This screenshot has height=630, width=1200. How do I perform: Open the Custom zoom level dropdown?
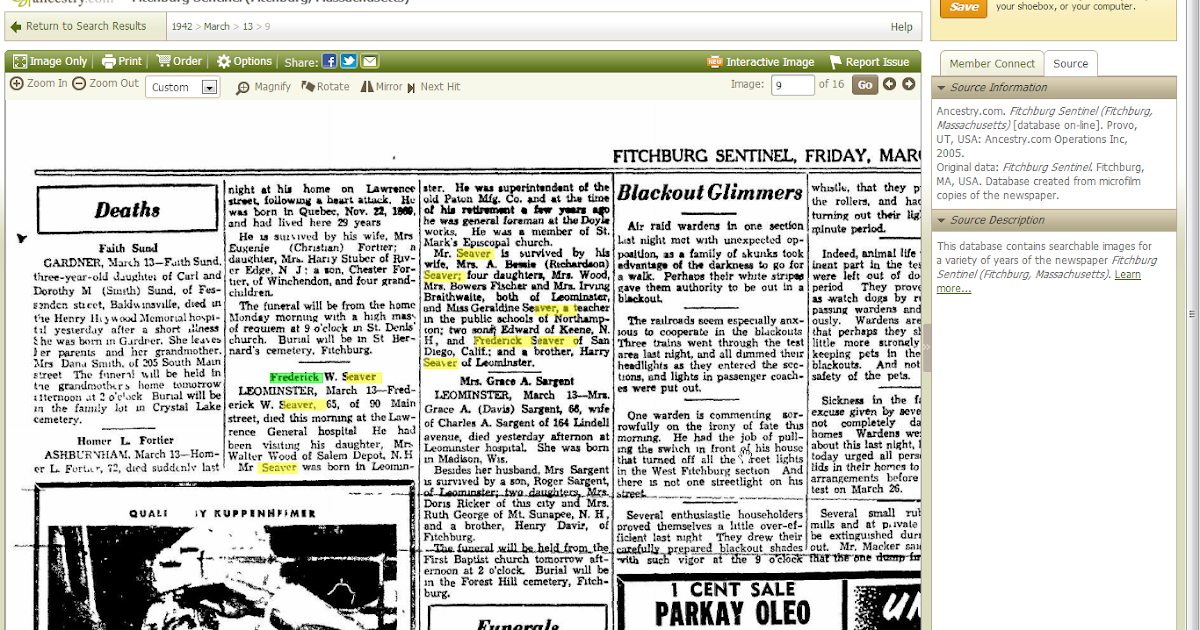[183, 87]
